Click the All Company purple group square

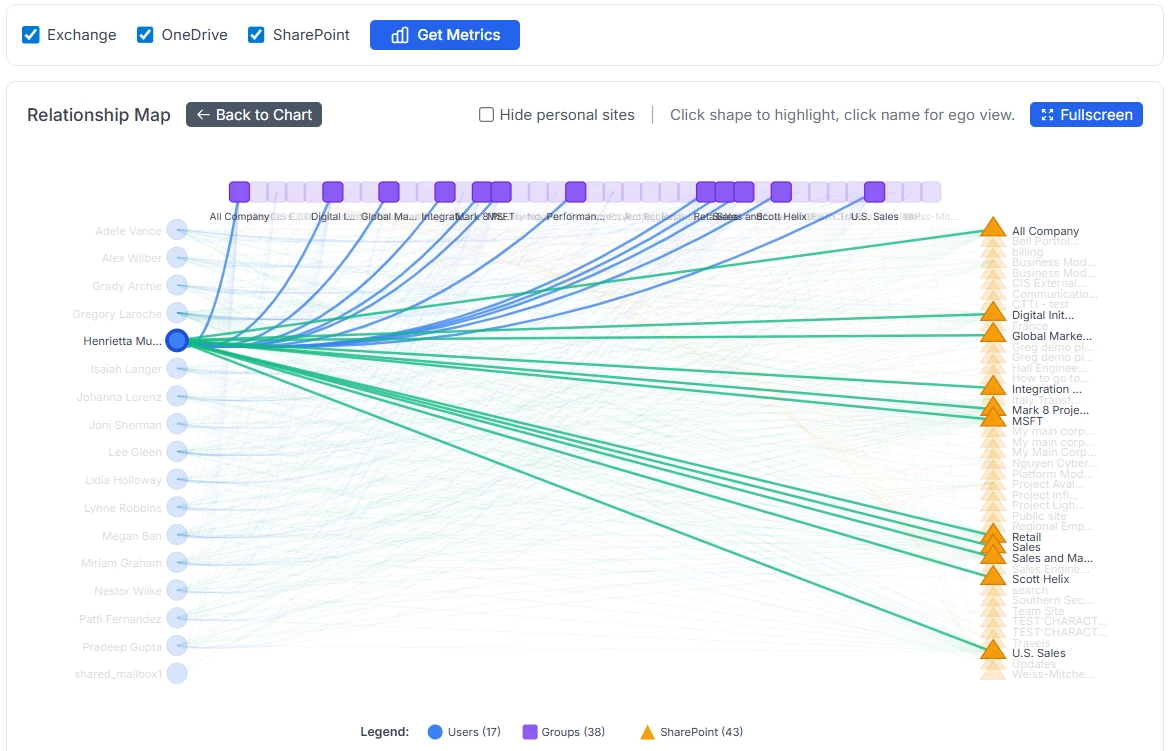tap(239, 192)
